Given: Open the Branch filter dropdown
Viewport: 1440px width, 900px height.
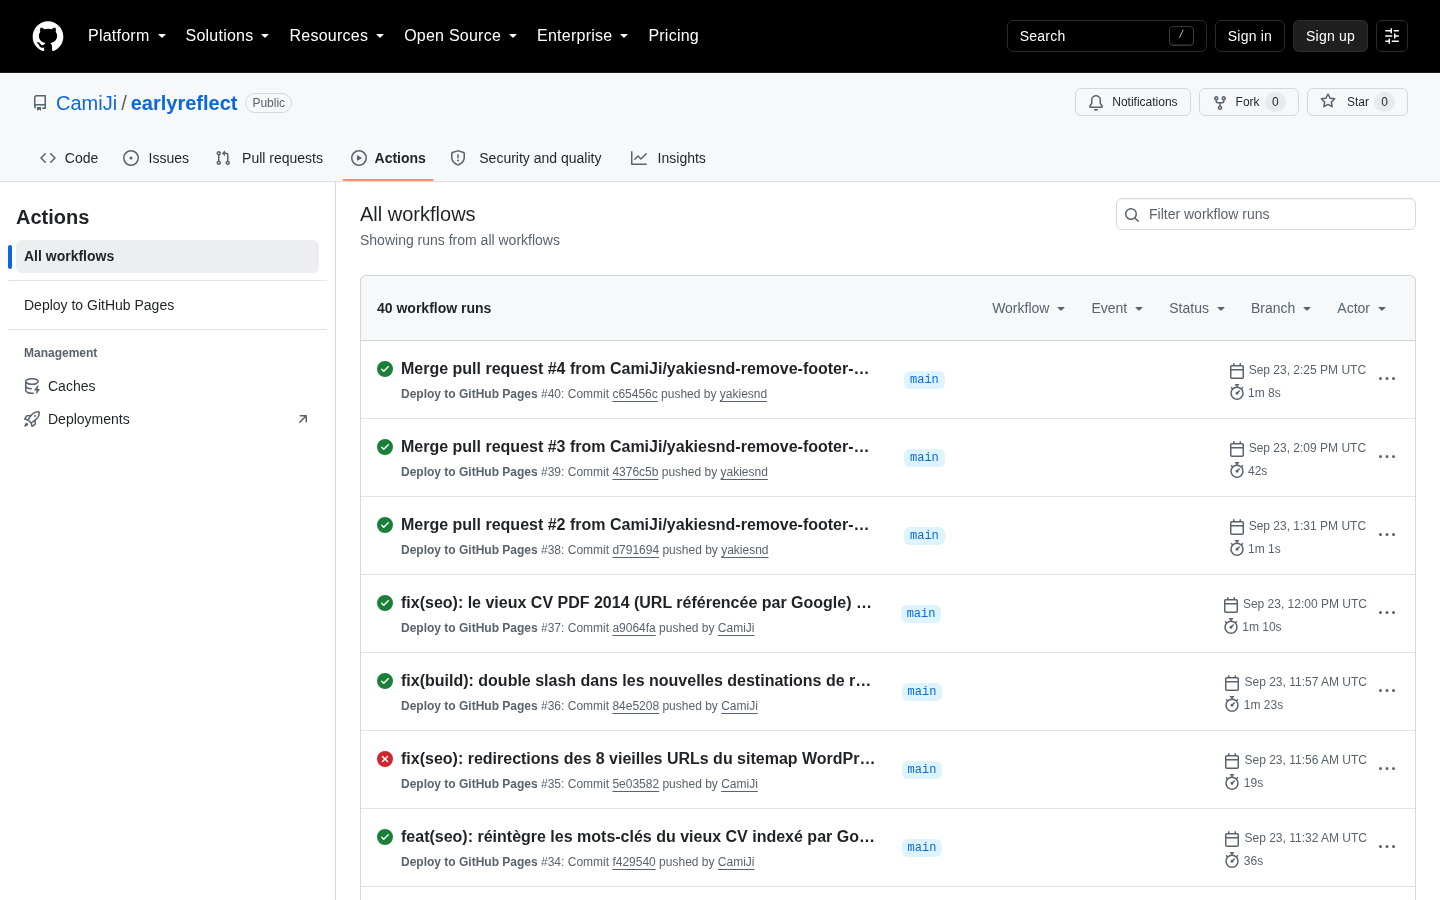Looking at the screenshot, I should click(x=1281, y=308).
